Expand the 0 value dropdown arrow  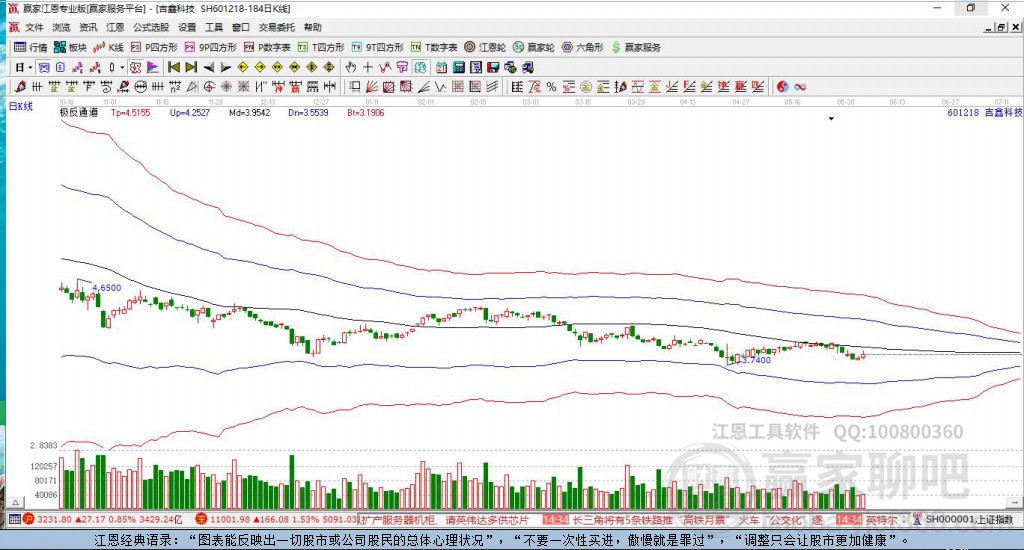tap(122, 67)
